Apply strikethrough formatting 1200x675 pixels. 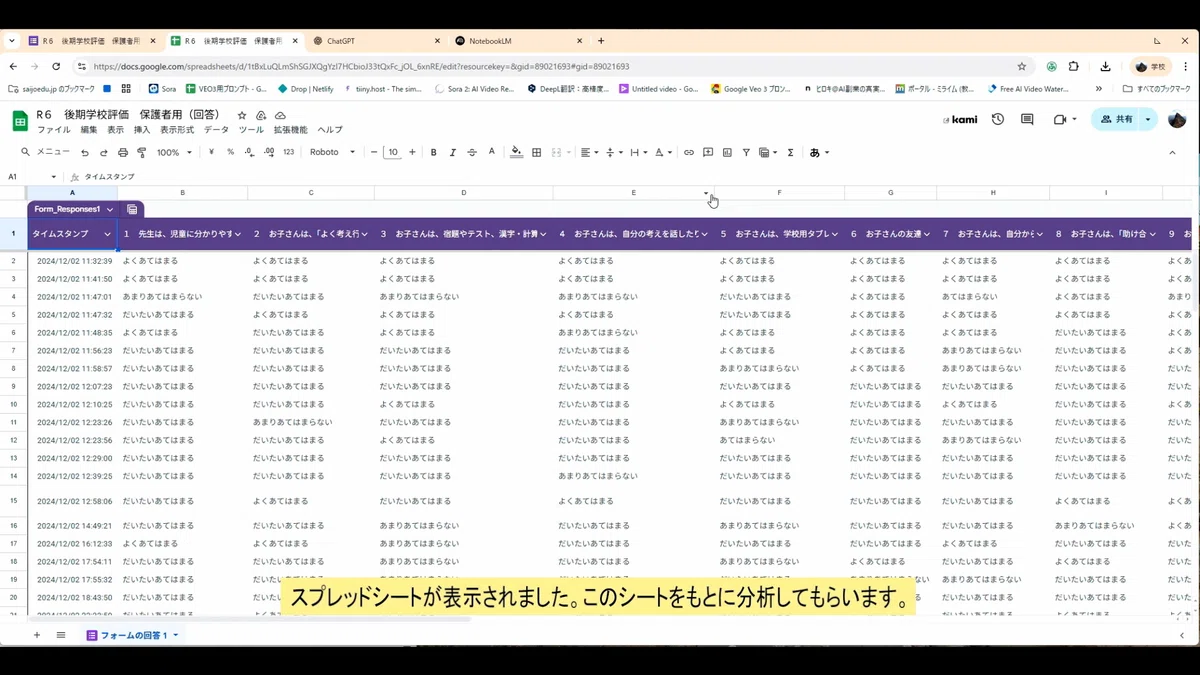471,153
